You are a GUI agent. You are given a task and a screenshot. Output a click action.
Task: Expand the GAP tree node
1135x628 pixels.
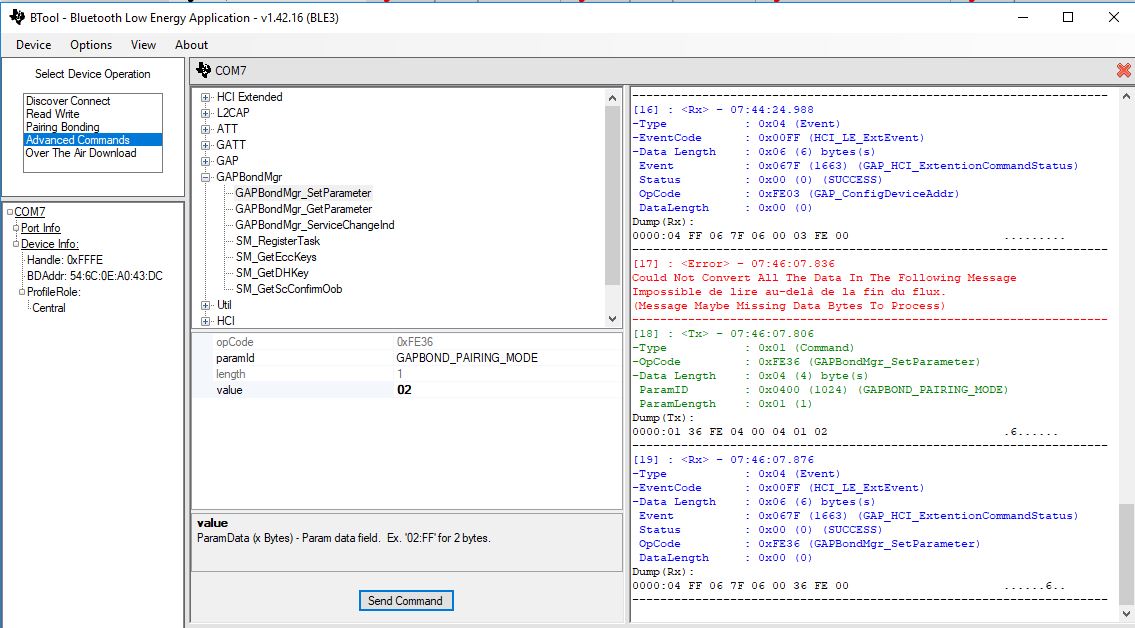pos(206,161)
